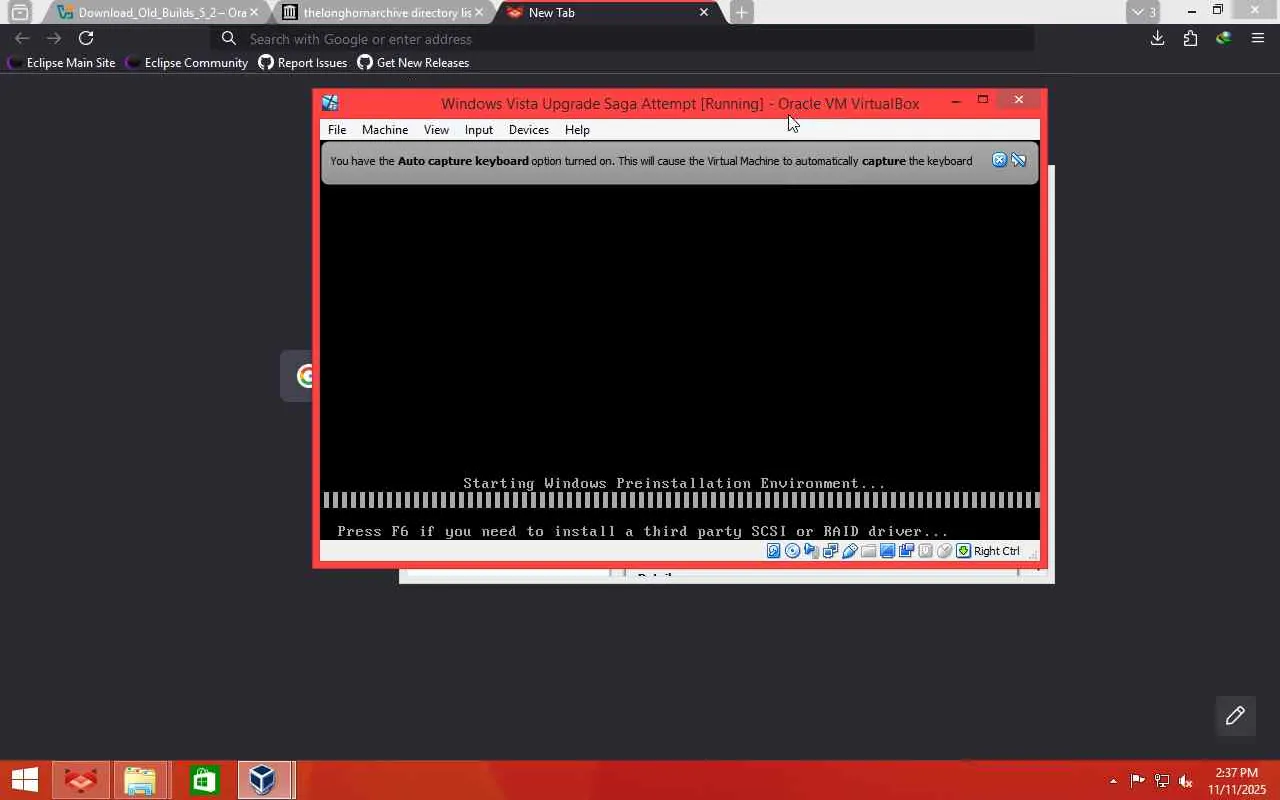The height and width of the screenshot is (800, 1280).
Task: Maximize the VirtualBox VM window
Action: [x=983, y=100]
